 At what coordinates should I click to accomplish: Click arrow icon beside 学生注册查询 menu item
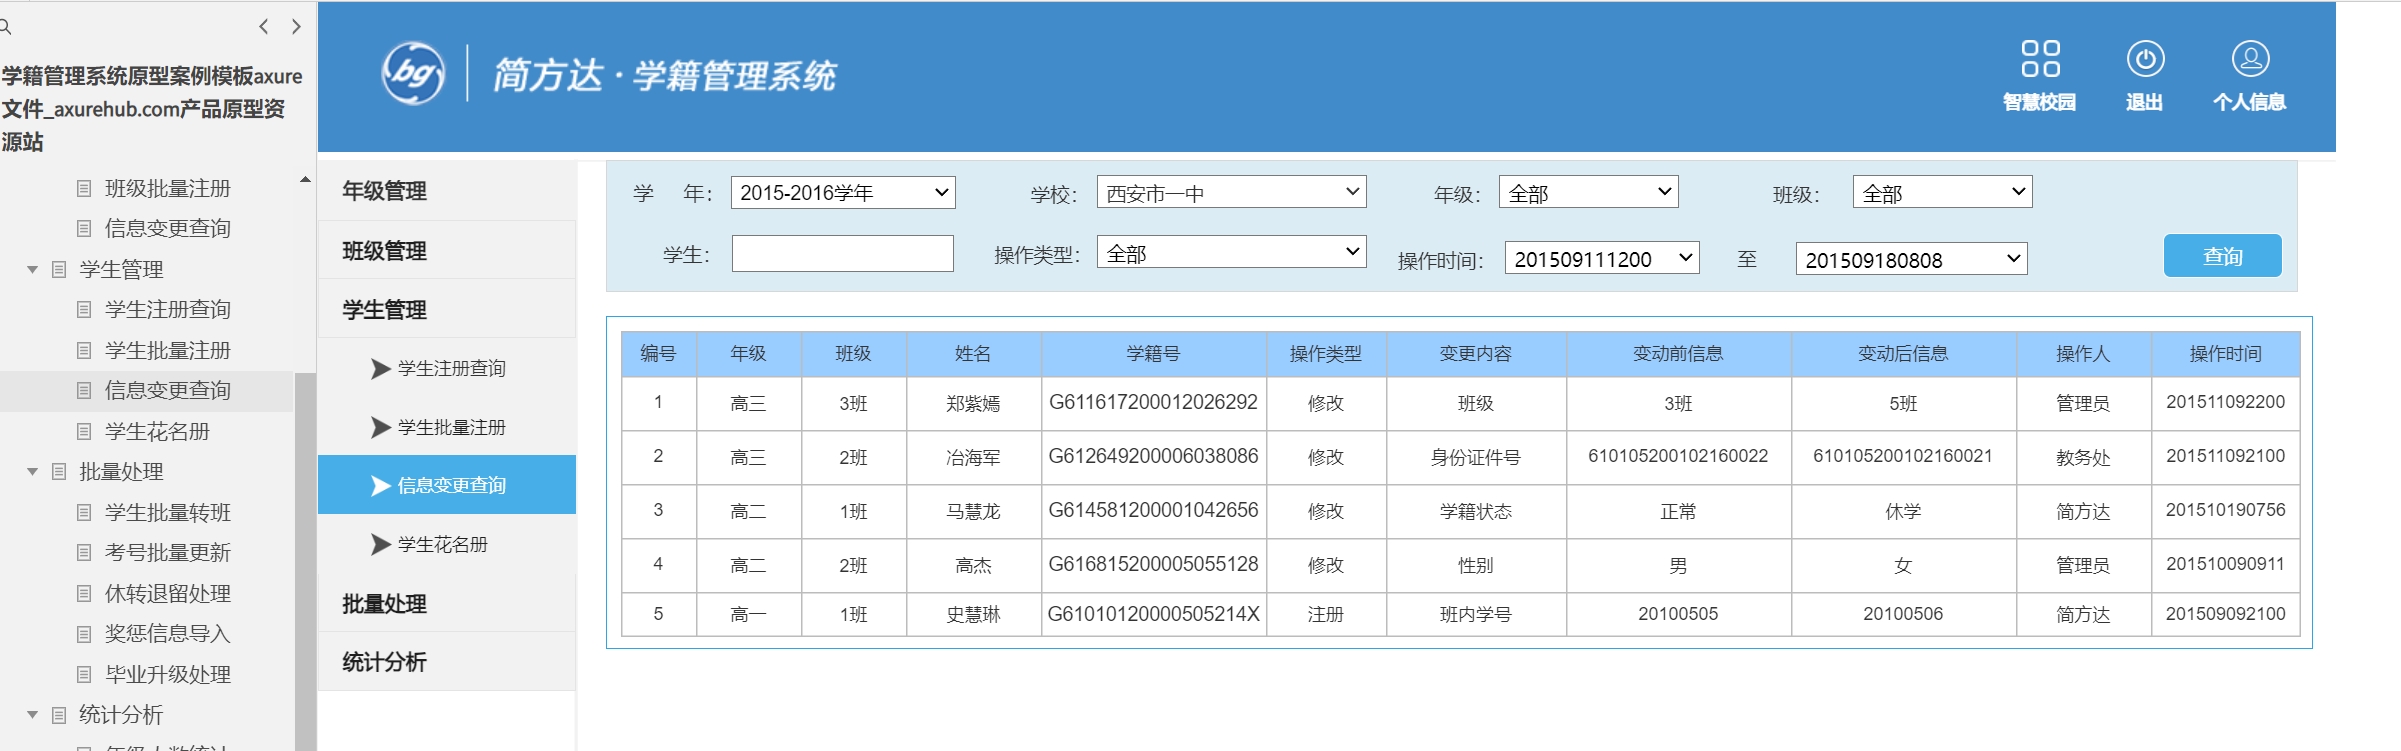coord(380,368)
